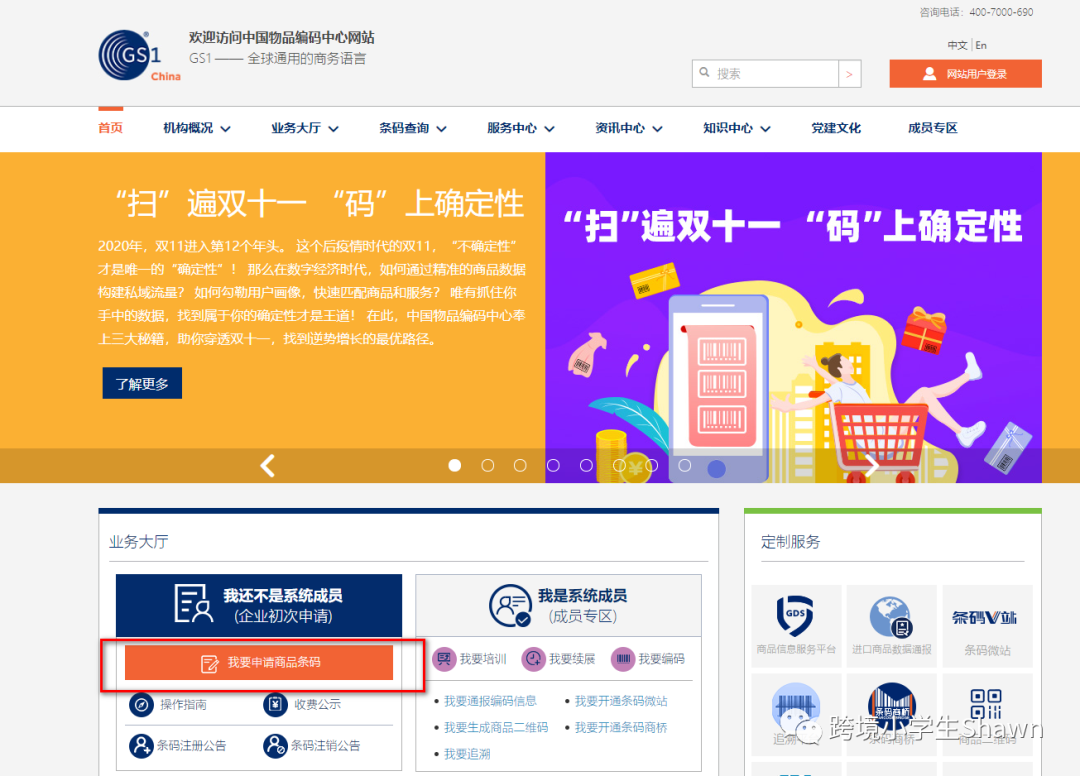The image size is (1080, 776).
Task: Click the 收费公示 icon
Action: (274, 705)
